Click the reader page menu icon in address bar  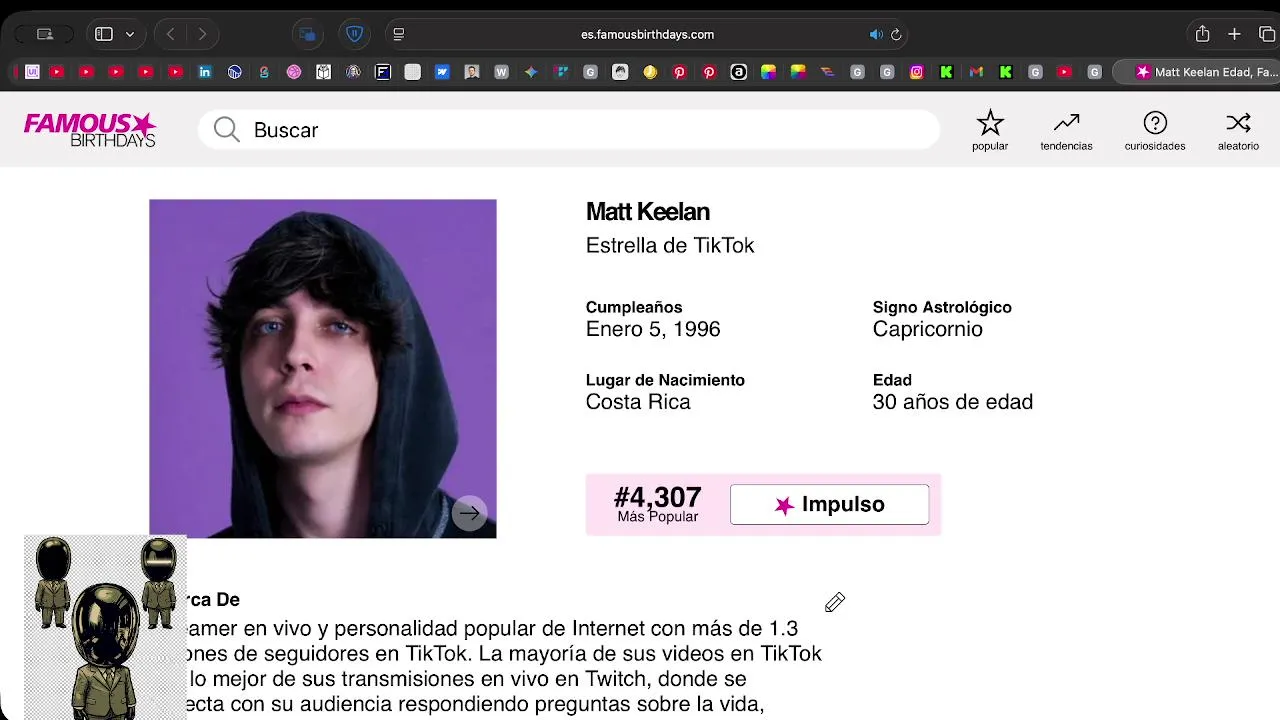[x=399, y=34]
